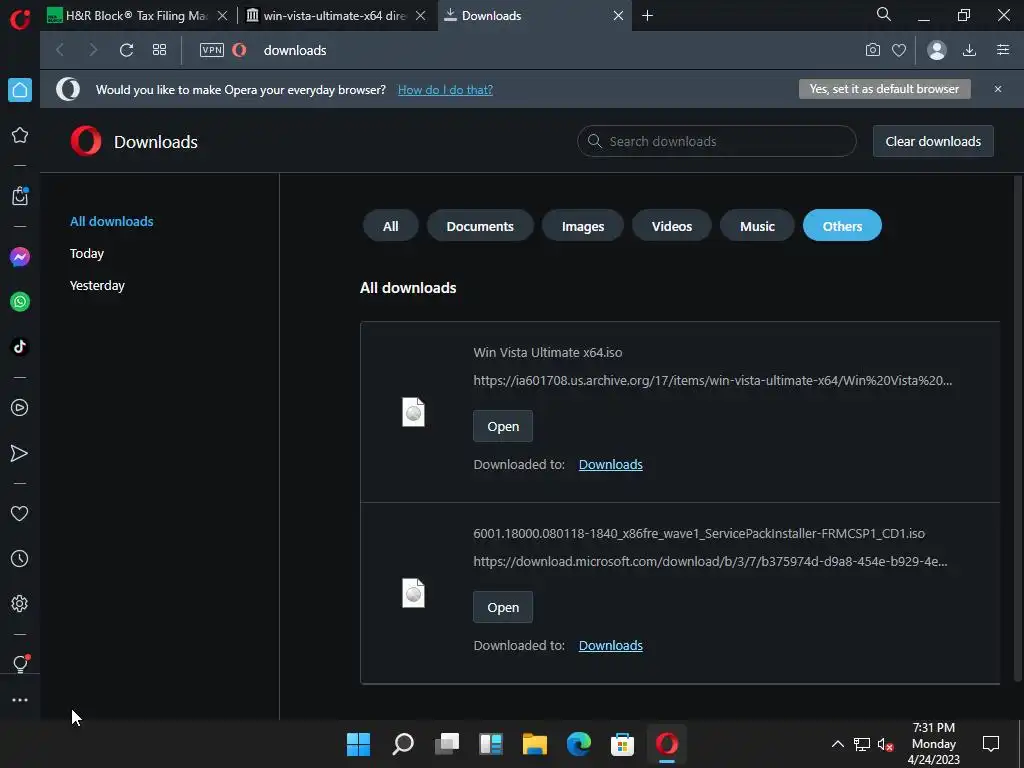Open Shopping Corner bag icon in sidebar
1024x768 pixels.
(20, 196)
